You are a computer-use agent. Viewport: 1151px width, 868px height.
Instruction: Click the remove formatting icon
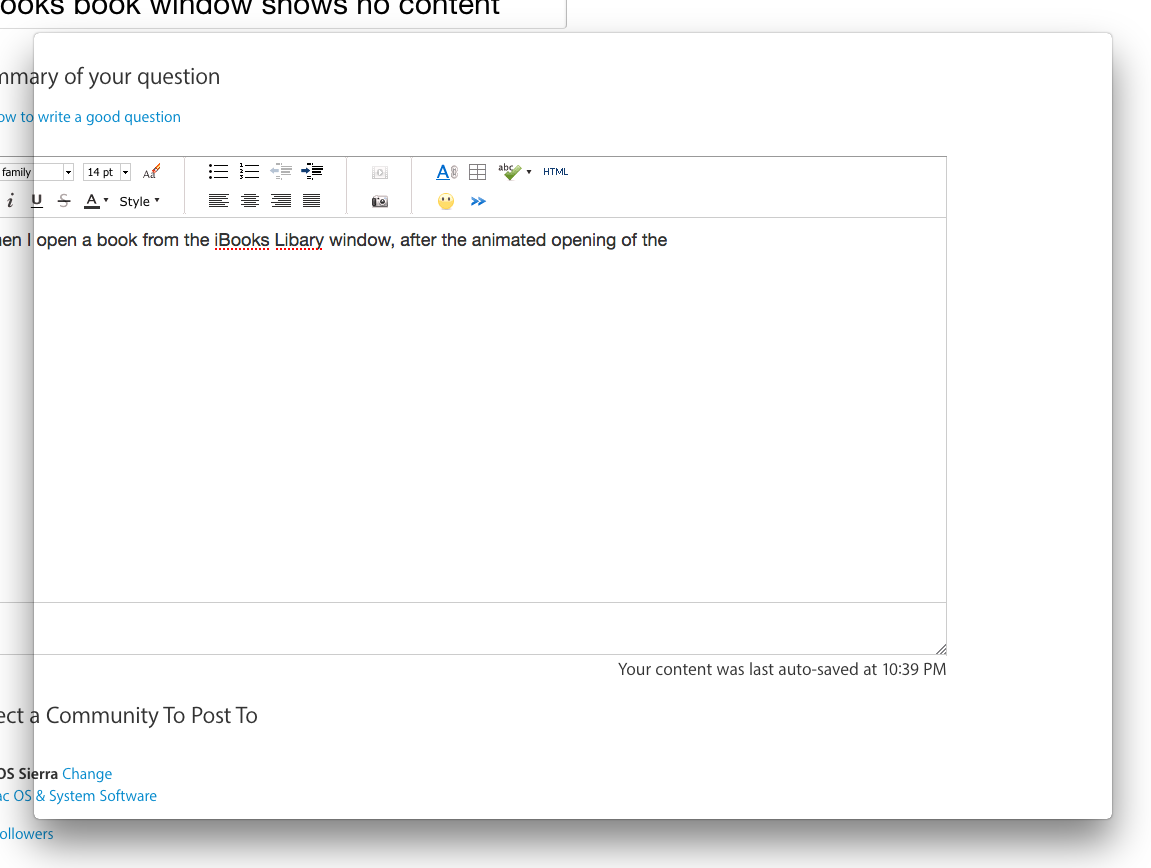click(151, 172)
